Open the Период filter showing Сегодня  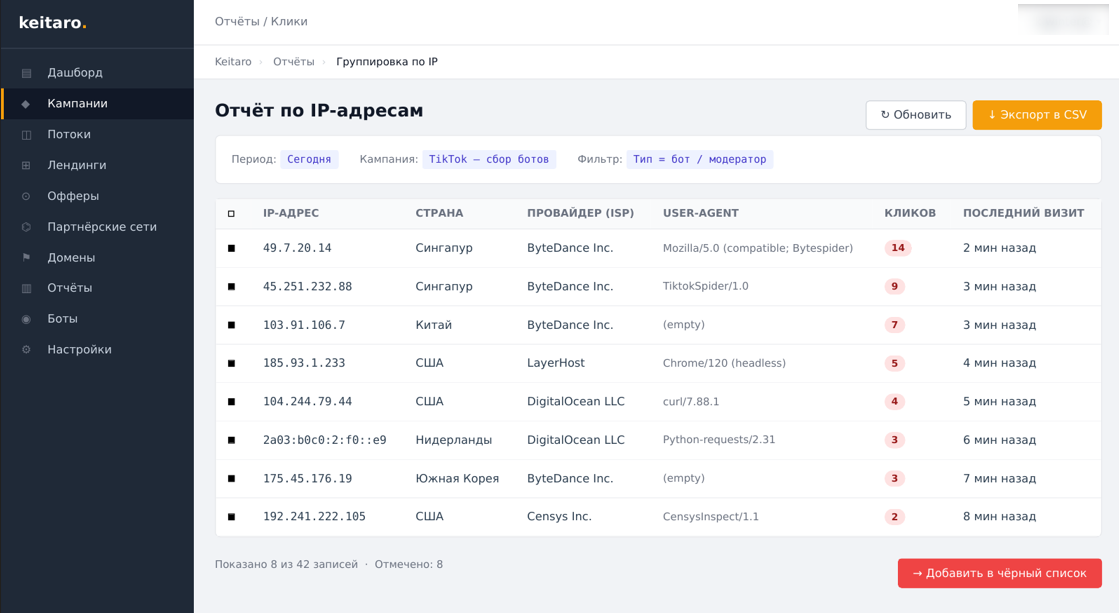(310, 158)
